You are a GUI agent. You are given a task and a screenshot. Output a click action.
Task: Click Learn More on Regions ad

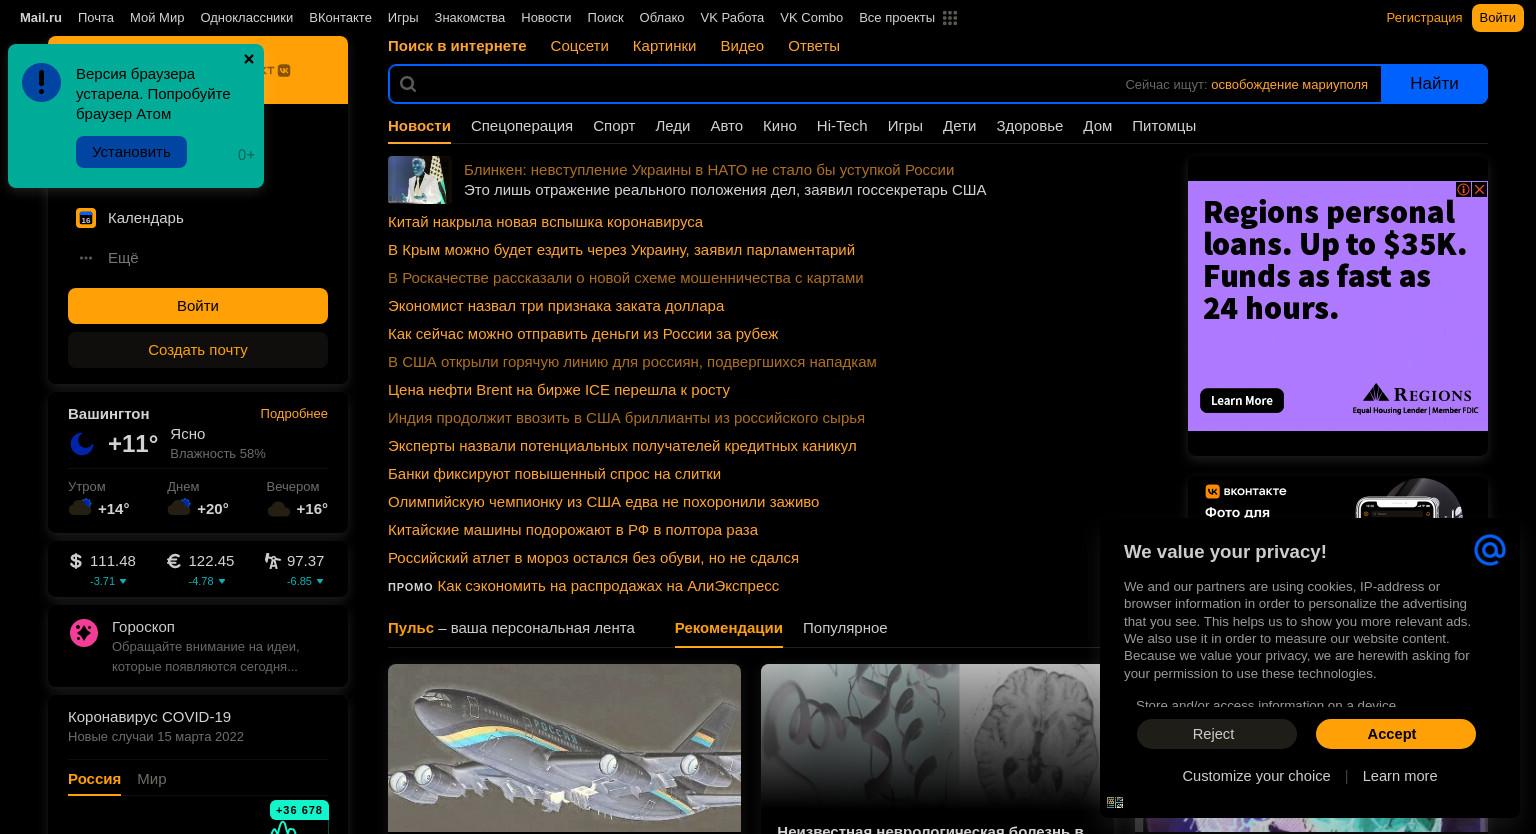coord(1241,401)
